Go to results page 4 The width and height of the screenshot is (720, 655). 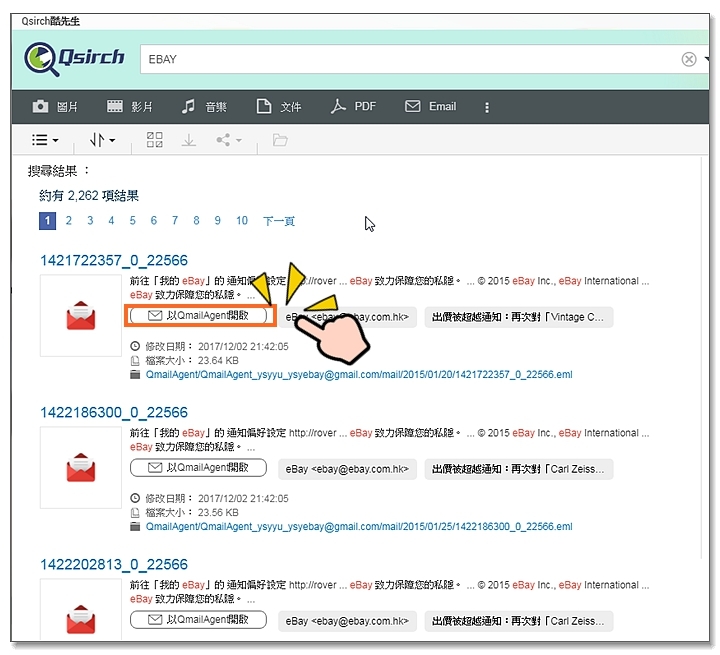(111, 220)
